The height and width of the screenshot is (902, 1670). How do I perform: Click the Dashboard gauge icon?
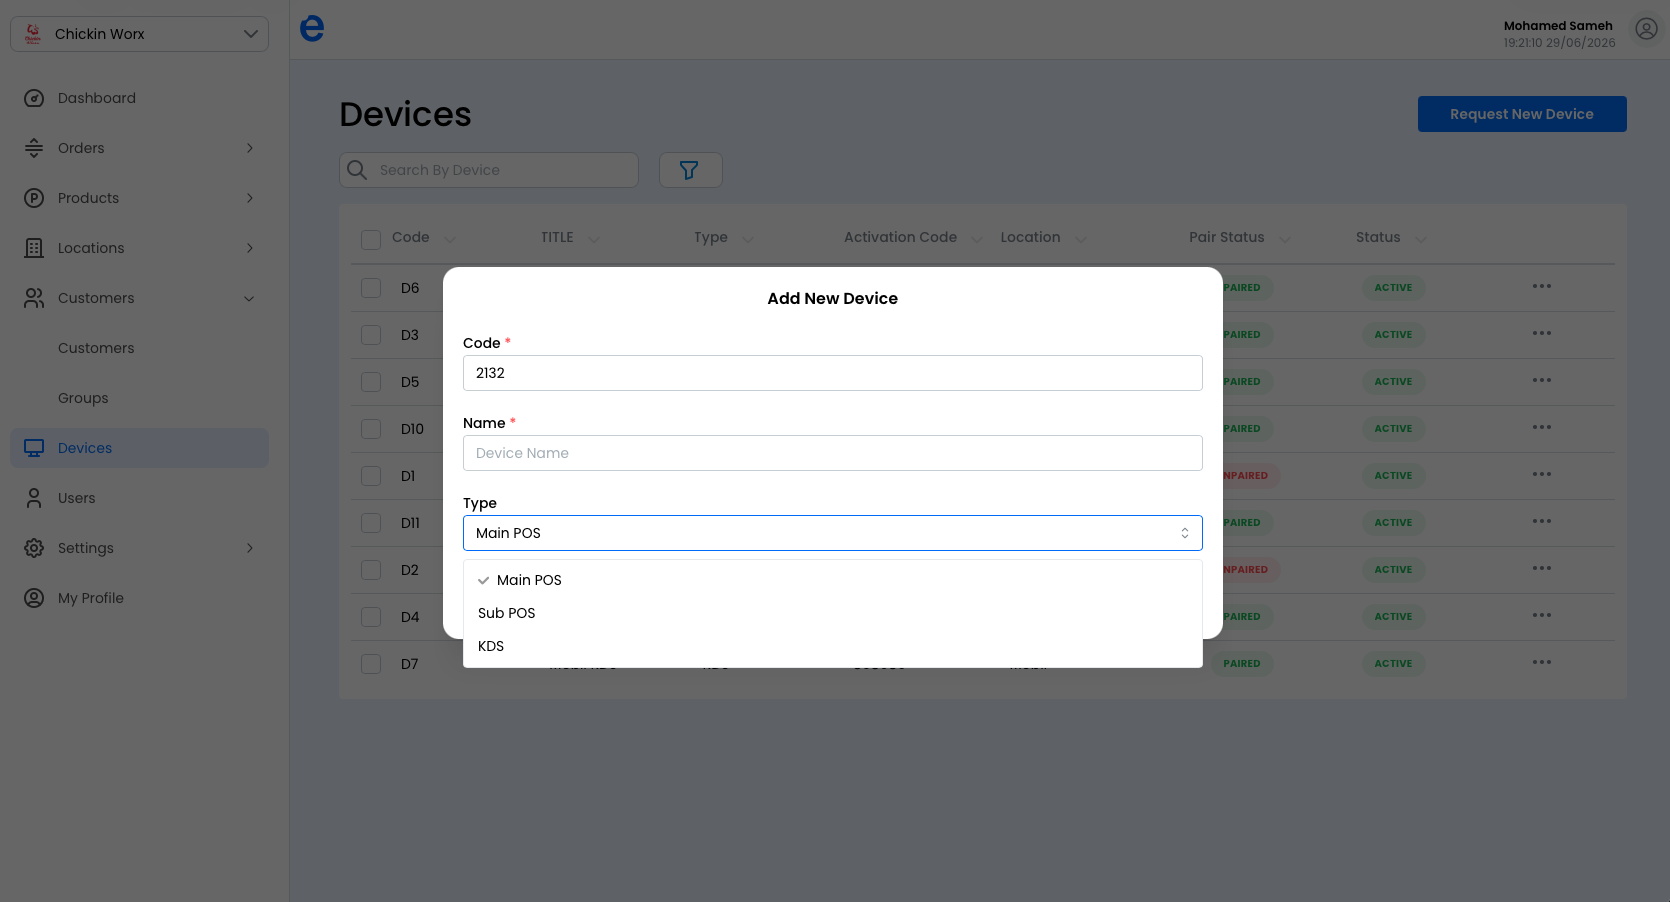pyautogui.click(x=34, y=98)
